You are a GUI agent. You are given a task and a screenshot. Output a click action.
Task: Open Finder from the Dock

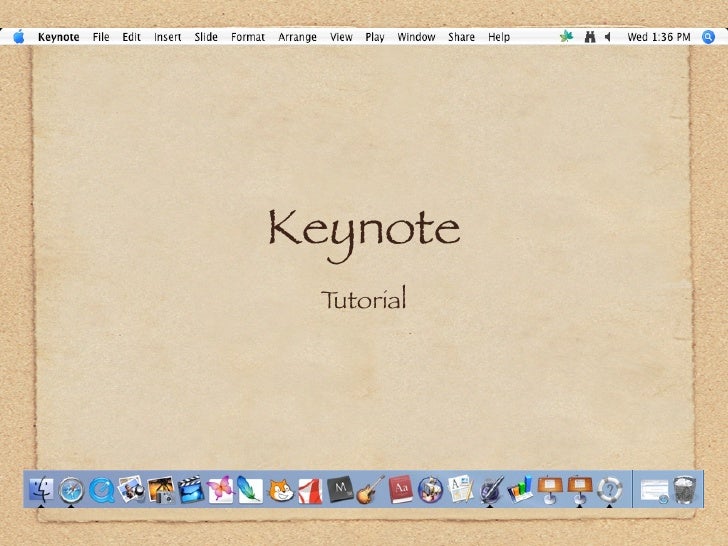tap(41, 490)
